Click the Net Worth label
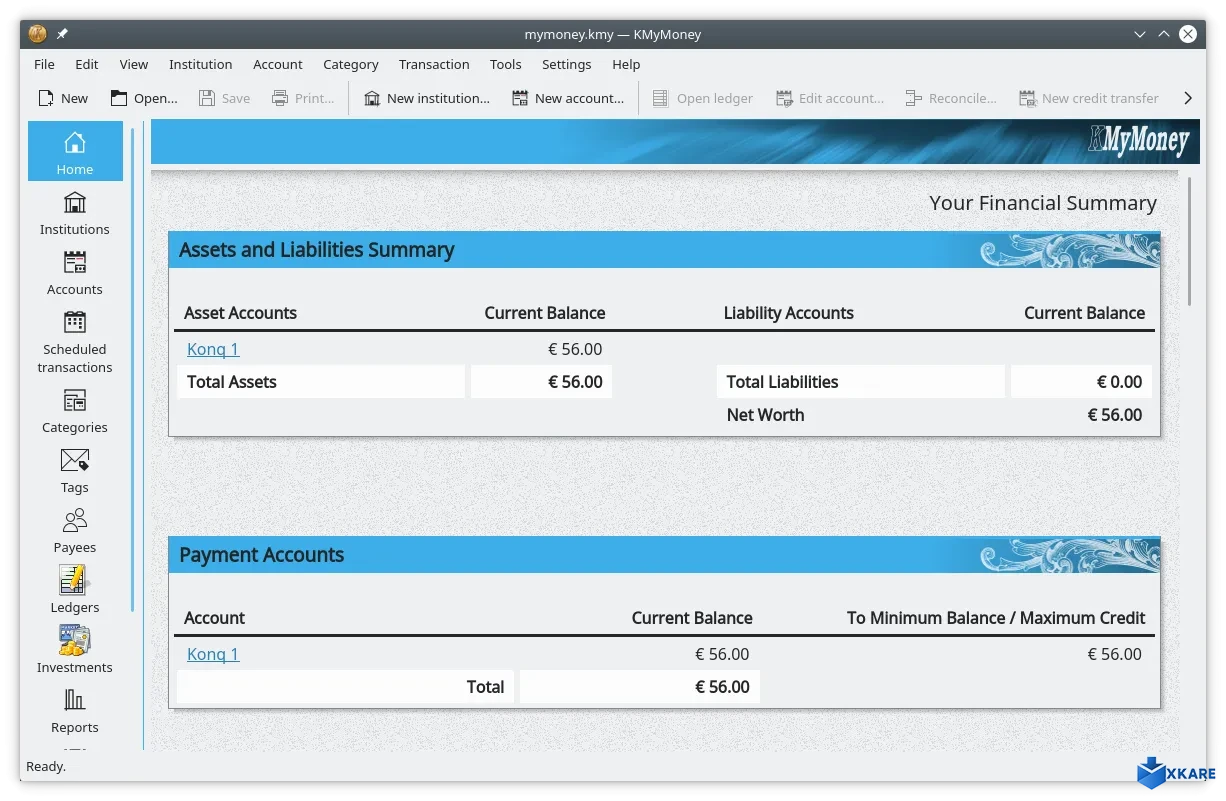 pos(765,415)
